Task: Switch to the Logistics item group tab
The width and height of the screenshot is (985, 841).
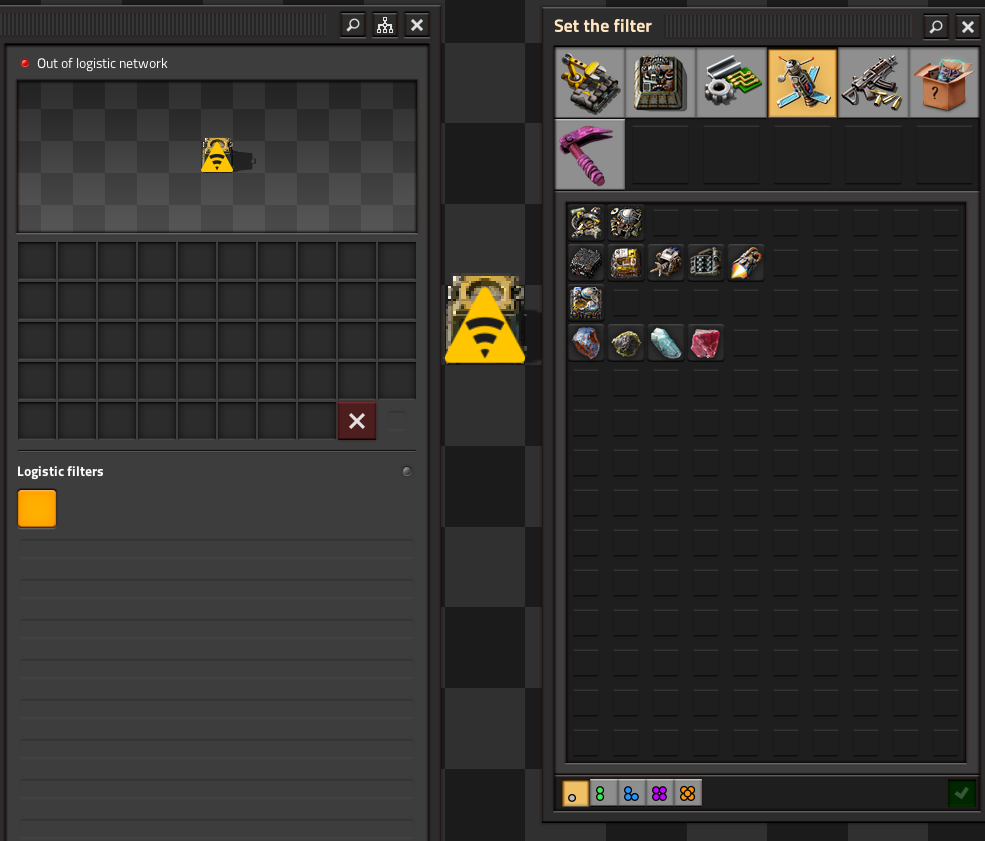Action: (590, 83)
